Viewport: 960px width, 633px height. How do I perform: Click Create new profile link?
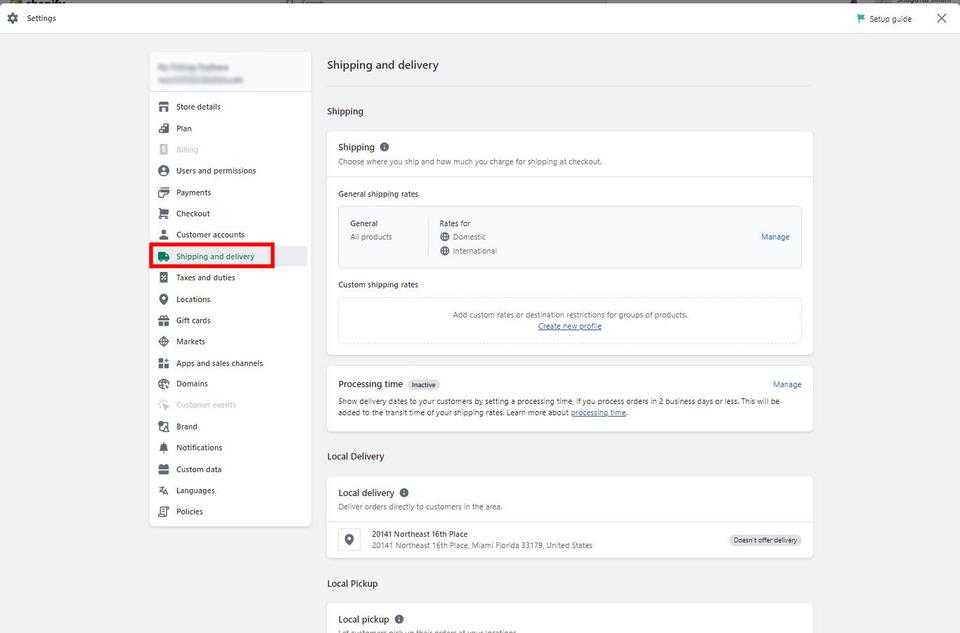(x=569, y=326)
